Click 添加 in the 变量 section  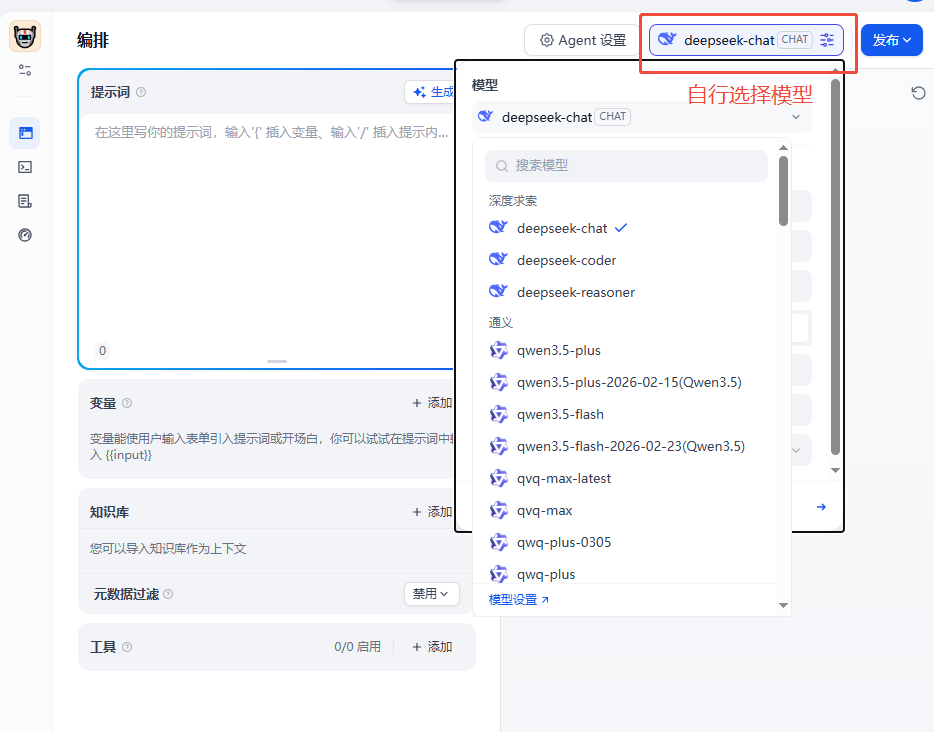click(432, 403)
